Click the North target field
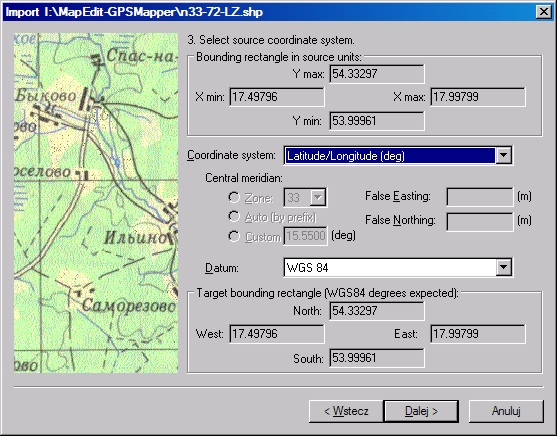Image resolution: width=557 pixels, height=436 pixels. [x=377, y=311]
